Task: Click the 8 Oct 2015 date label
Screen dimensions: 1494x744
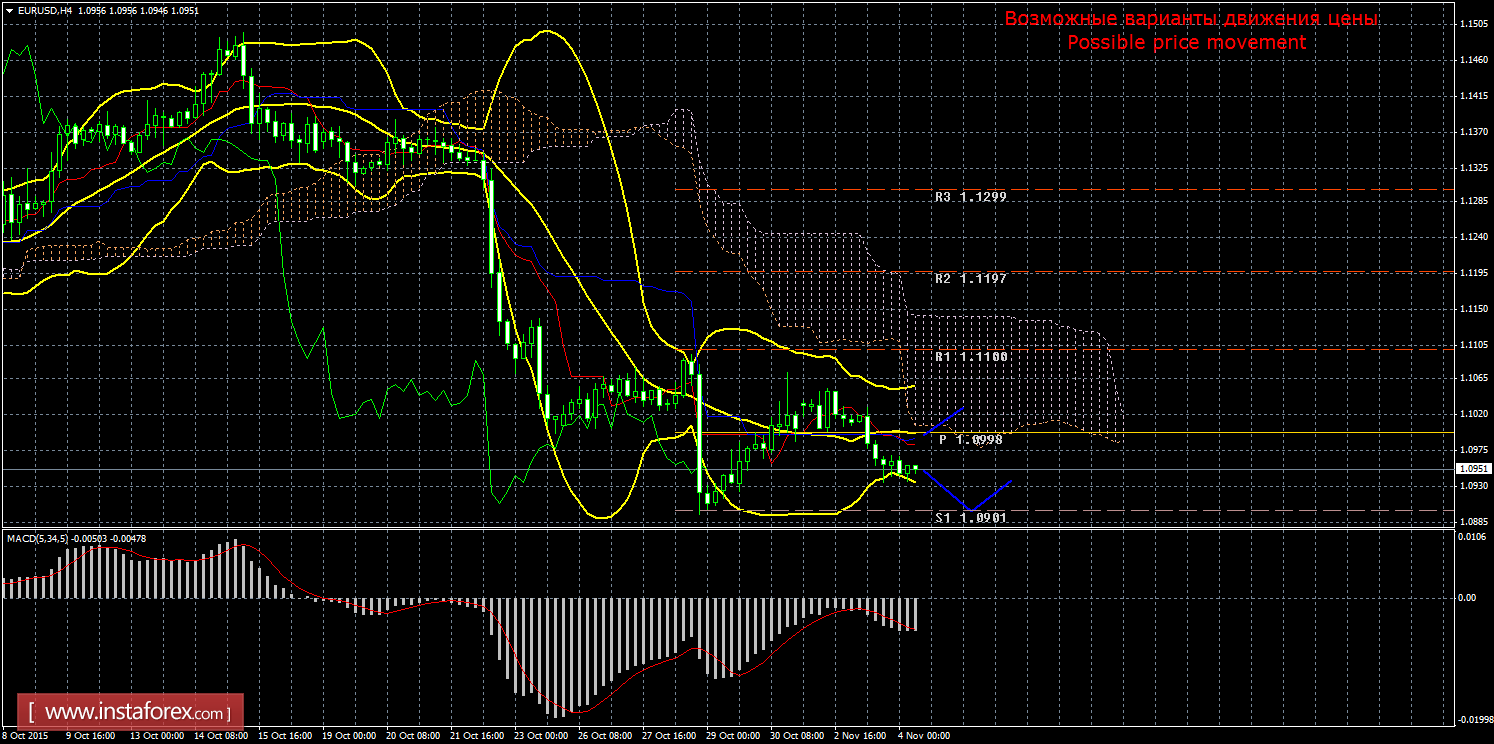Action: tap(26, 736)
